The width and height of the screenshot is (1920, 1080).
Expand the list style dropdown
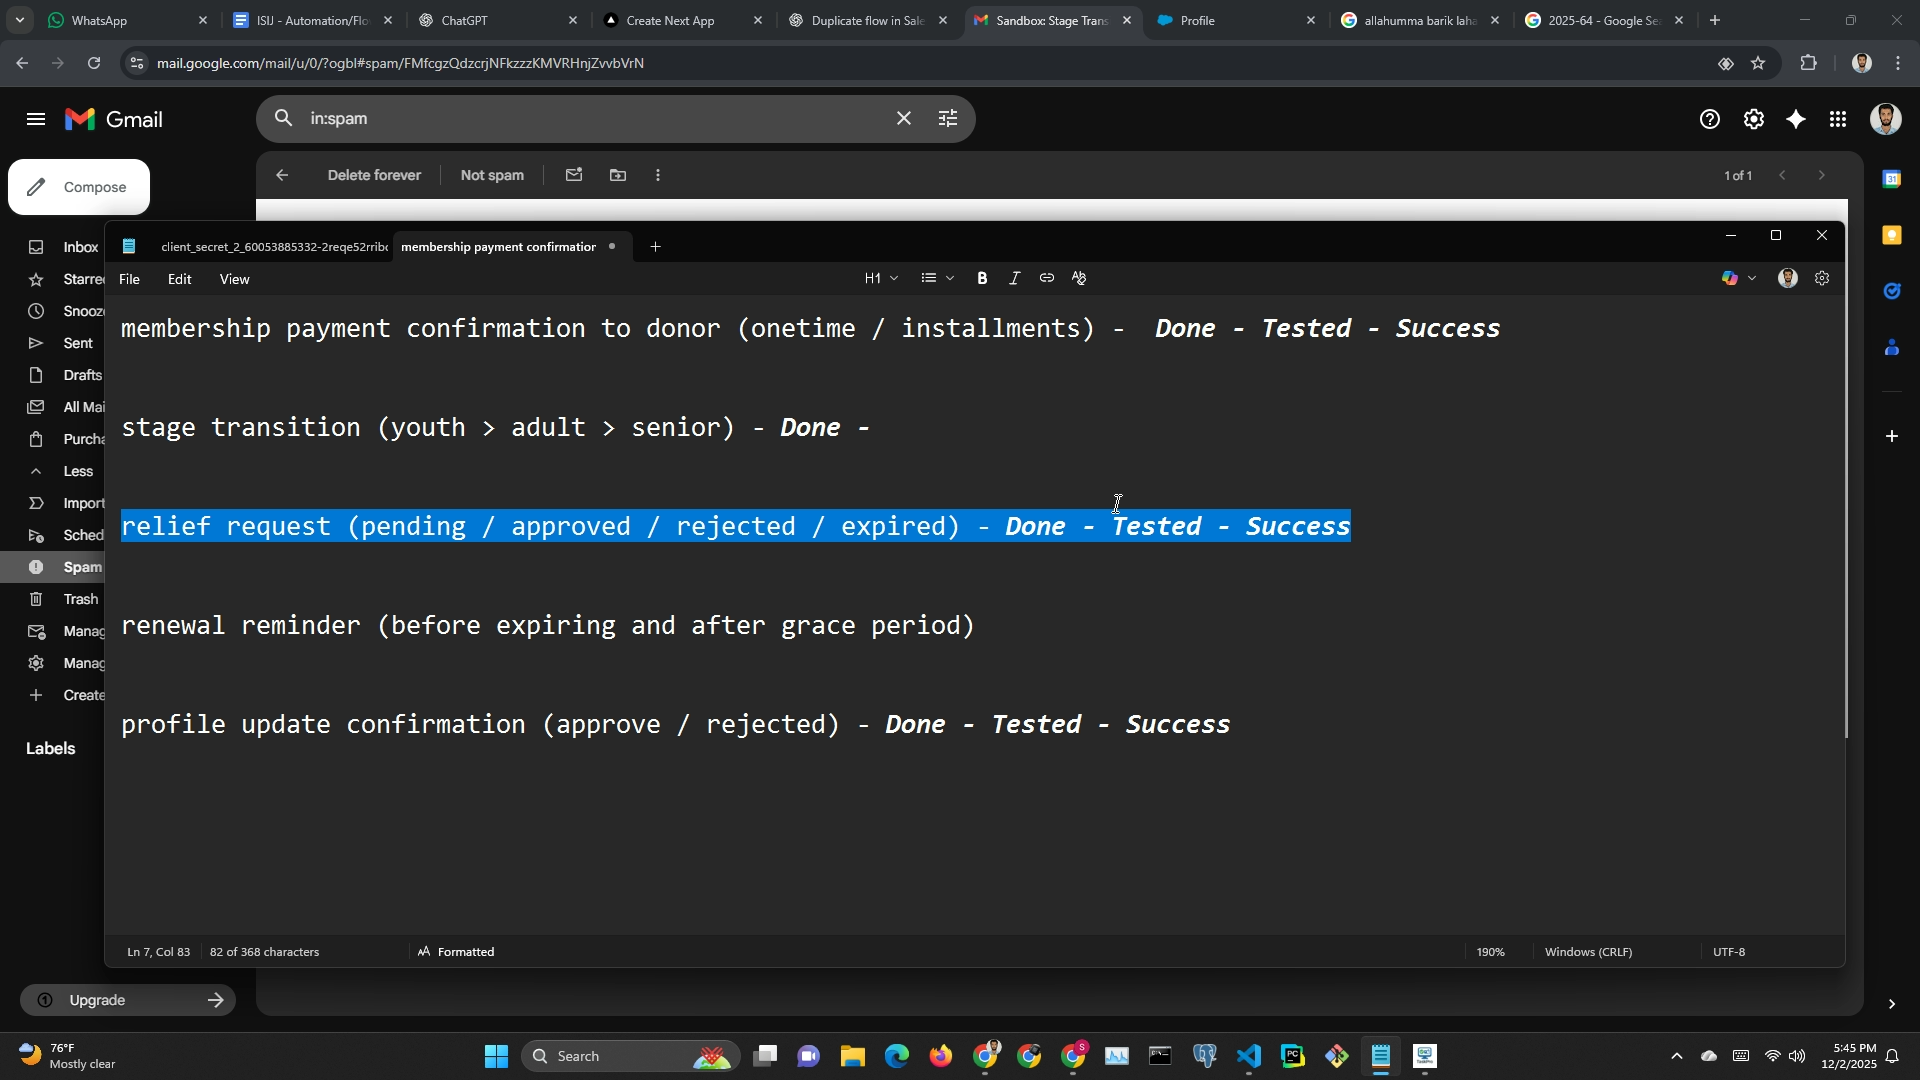click(x=937, y=279)
